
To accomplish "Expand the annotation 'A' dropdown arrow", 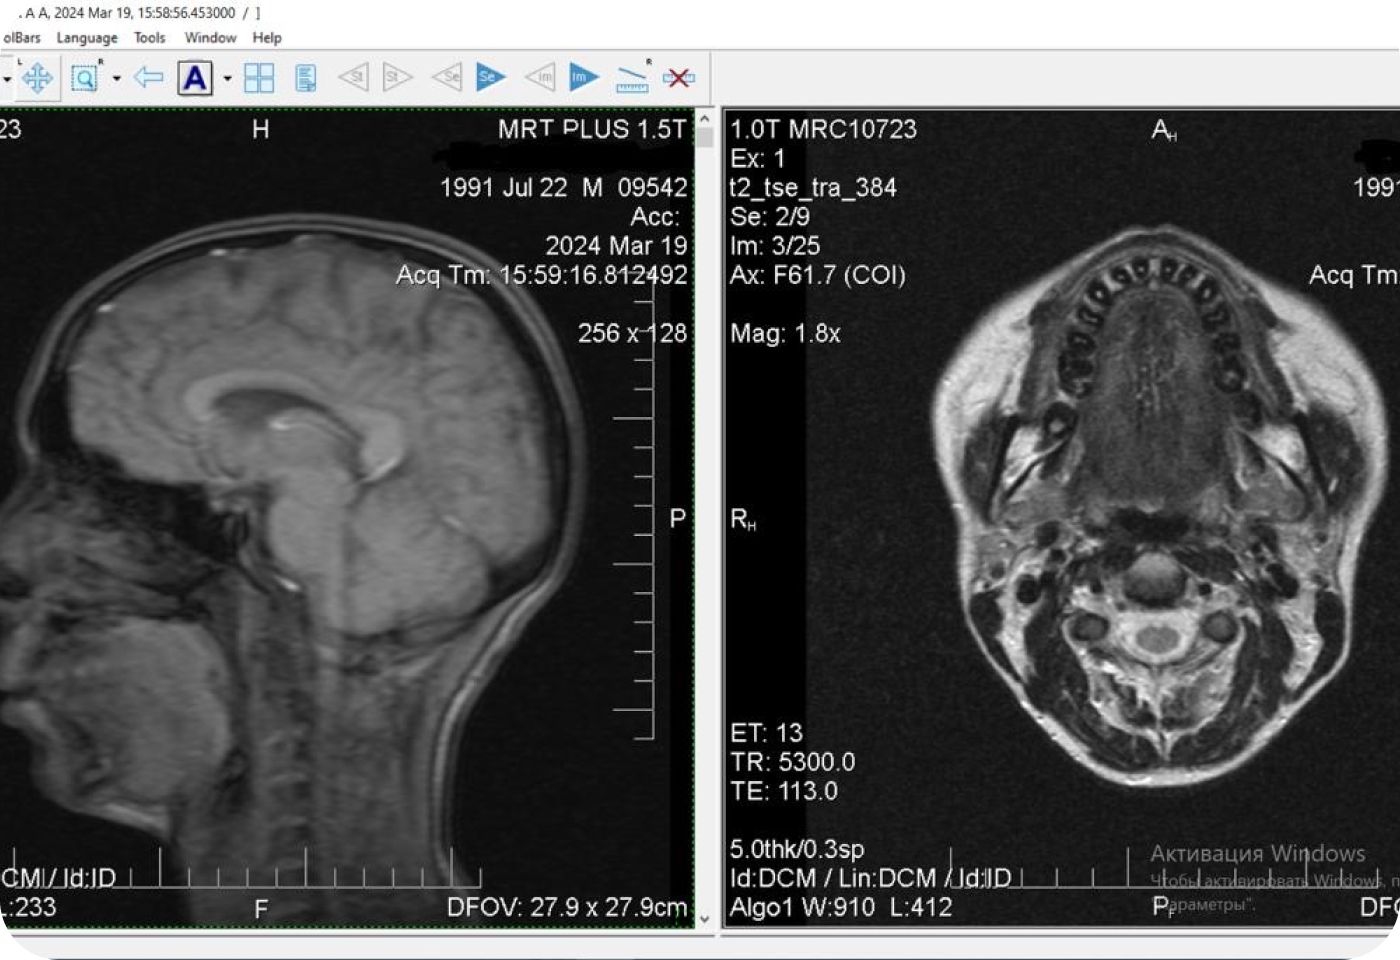I will point(228,78).
